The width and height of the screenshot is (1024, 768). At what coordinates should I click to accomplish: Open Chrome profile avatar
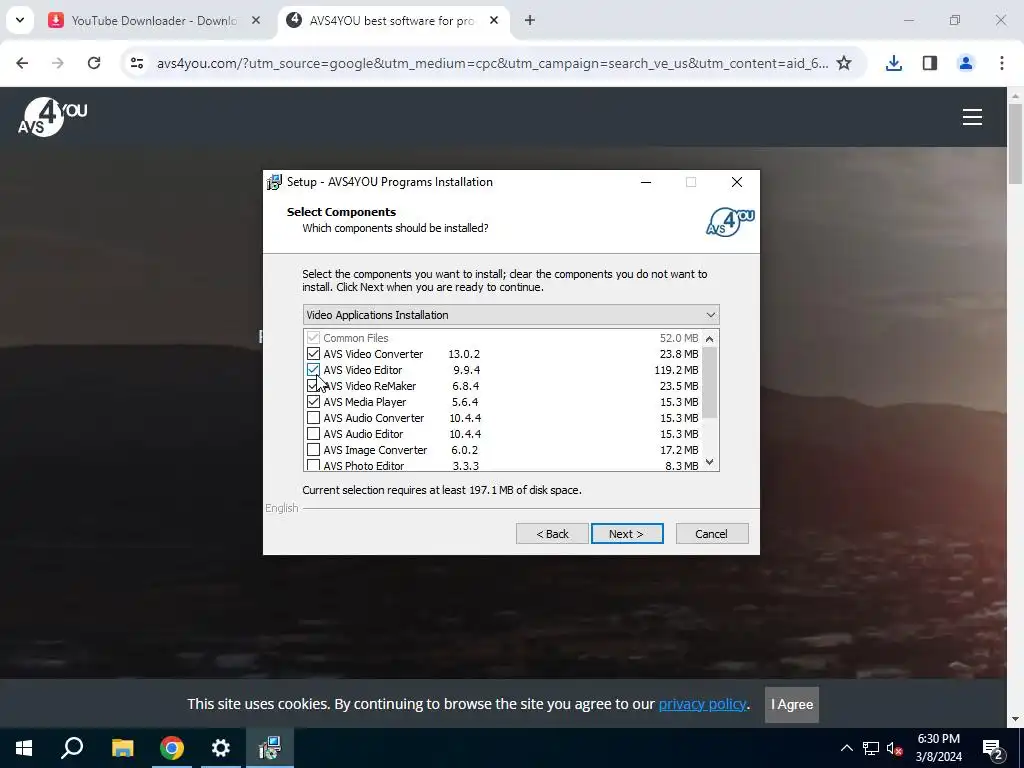coord(965,63)
